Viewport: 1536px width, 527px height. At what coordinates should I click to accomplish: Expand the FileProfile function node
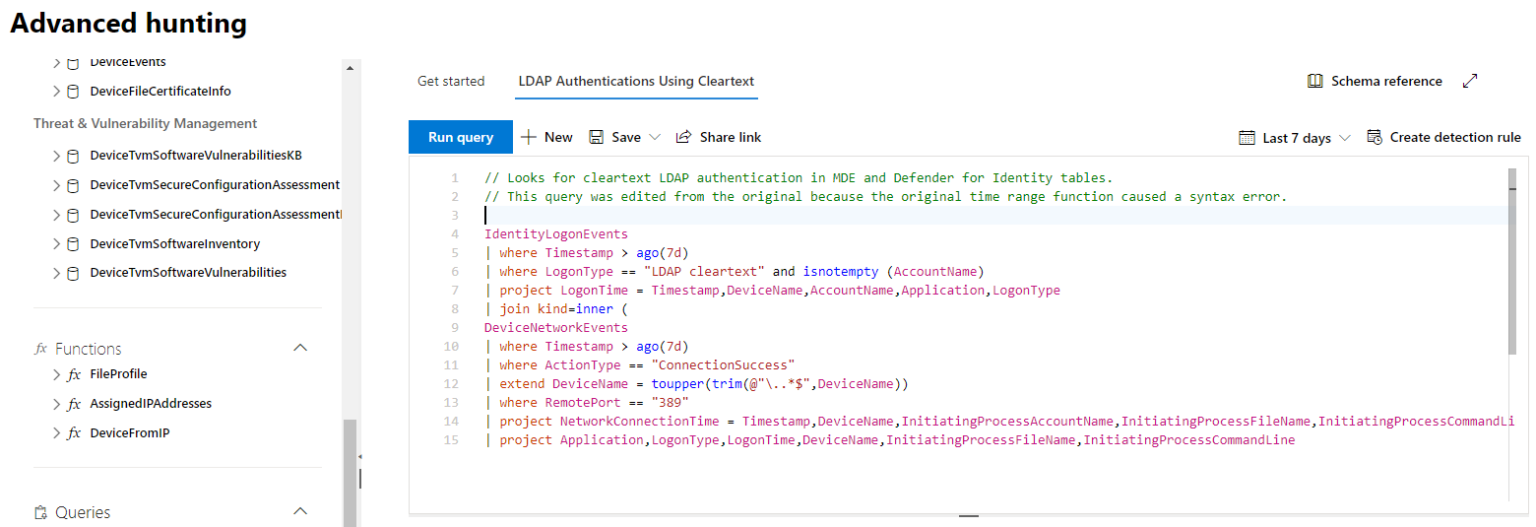[57, 375]
